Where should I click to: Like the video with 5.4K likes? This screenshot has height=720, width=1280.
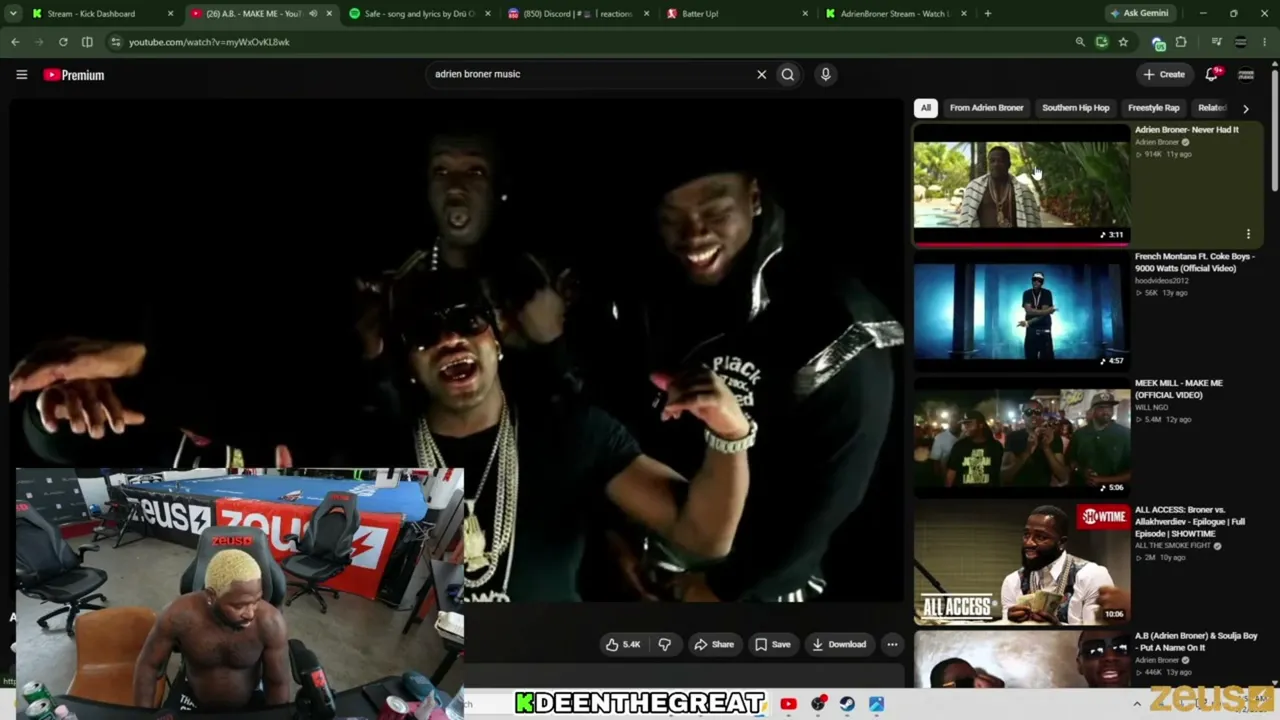tap(623, 644)
